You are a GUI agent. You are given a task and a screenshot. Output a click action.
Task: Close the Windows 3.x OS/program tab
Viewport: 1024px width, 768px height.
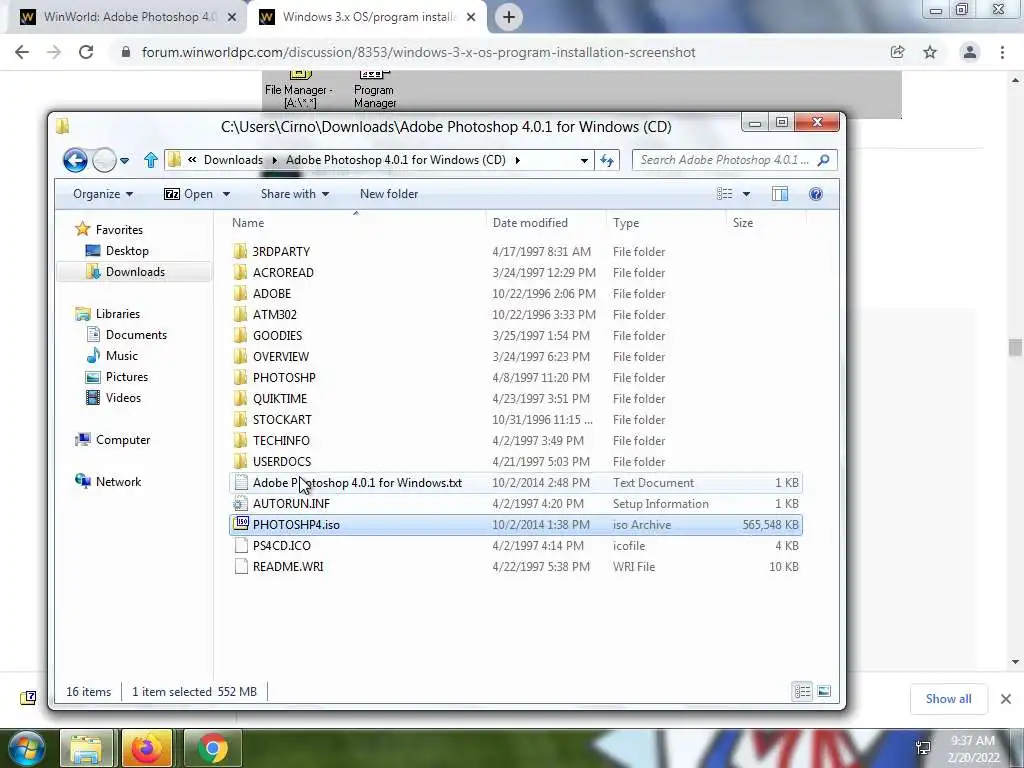pos(471,17)
